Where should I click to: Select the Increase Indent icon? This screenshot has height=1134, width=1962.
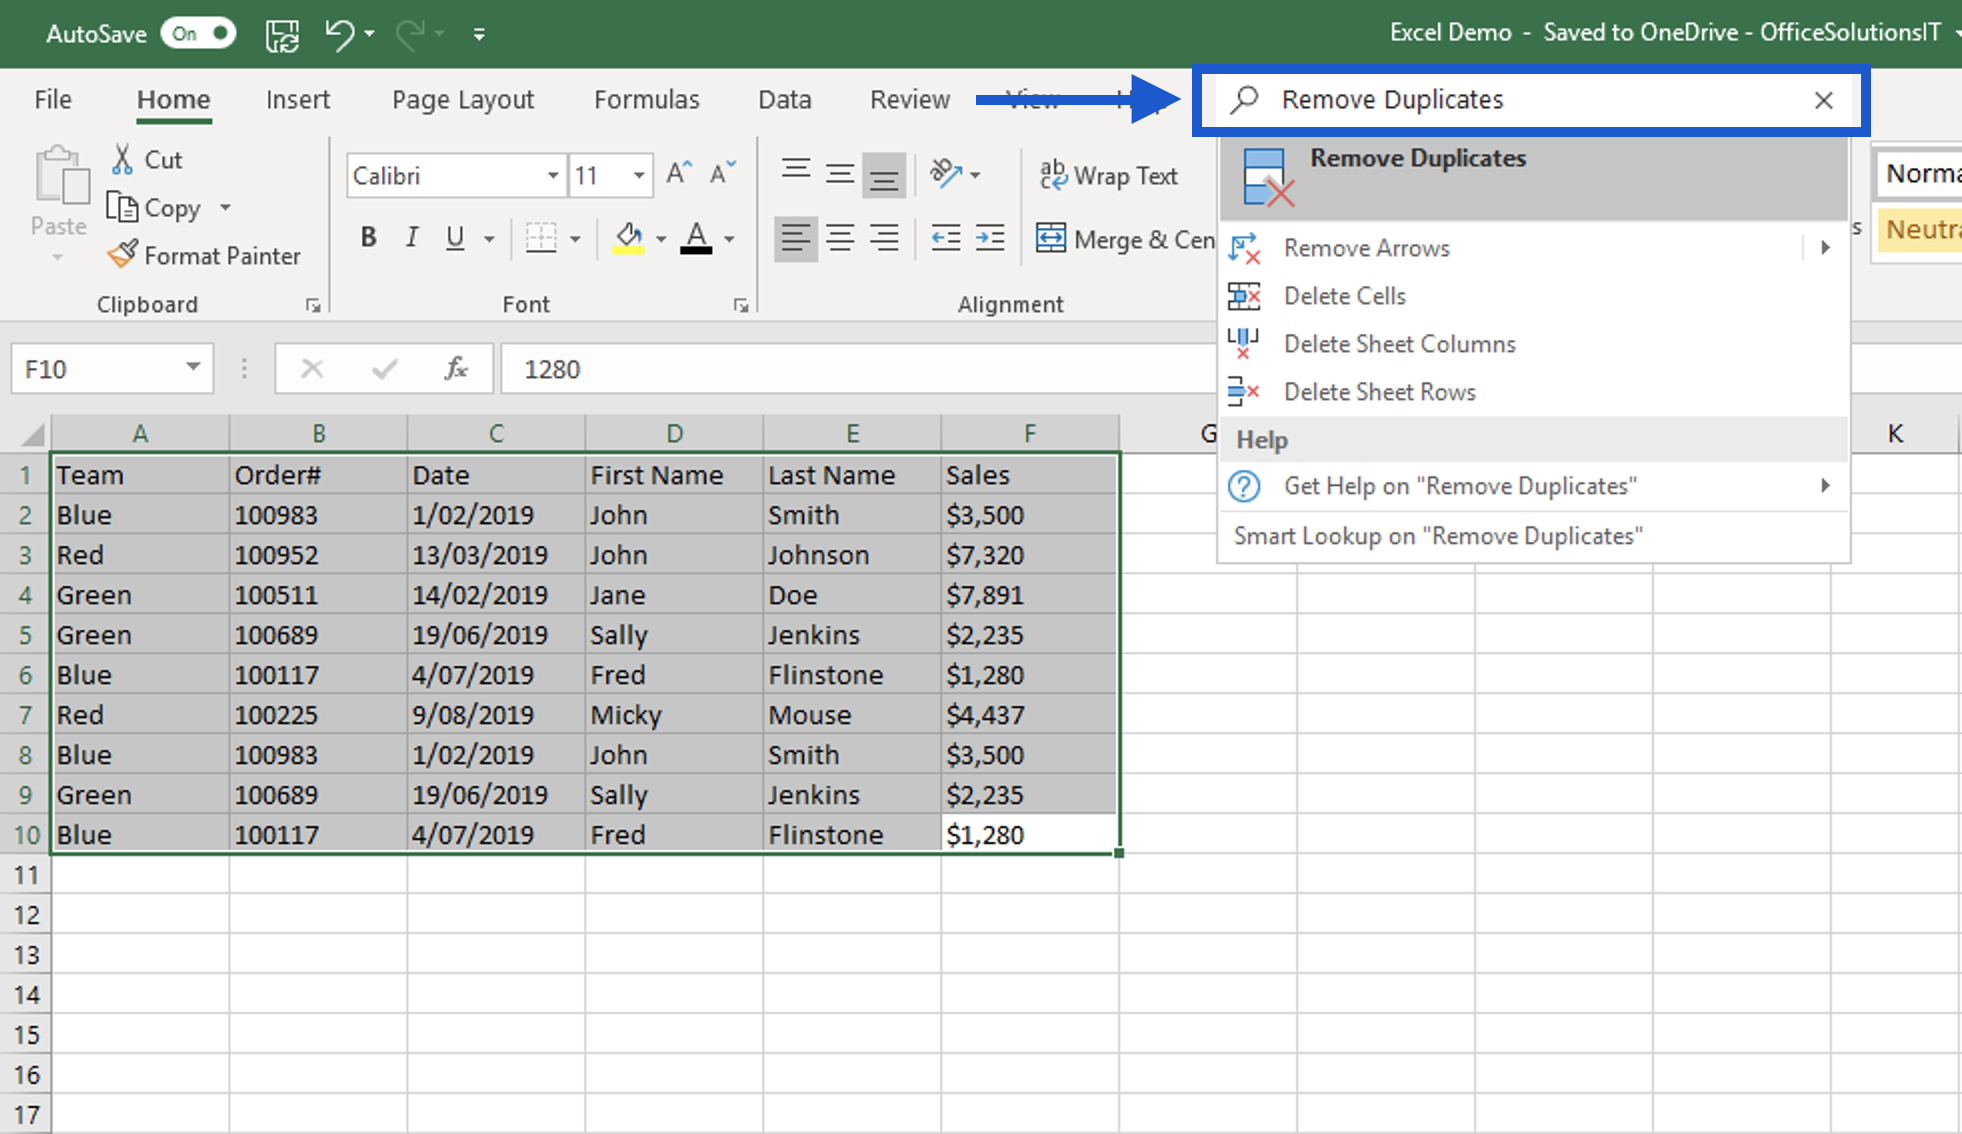pos(989,238)
